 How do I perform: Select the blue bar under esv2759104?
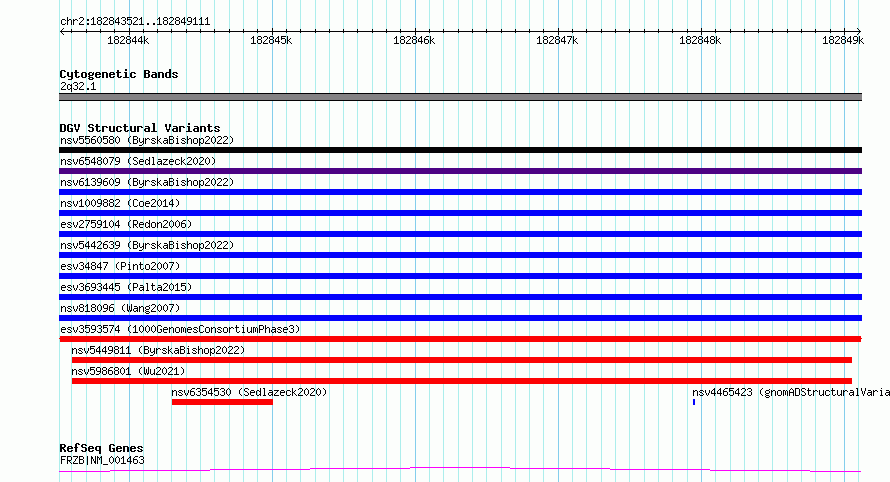[x=460, y=234]
